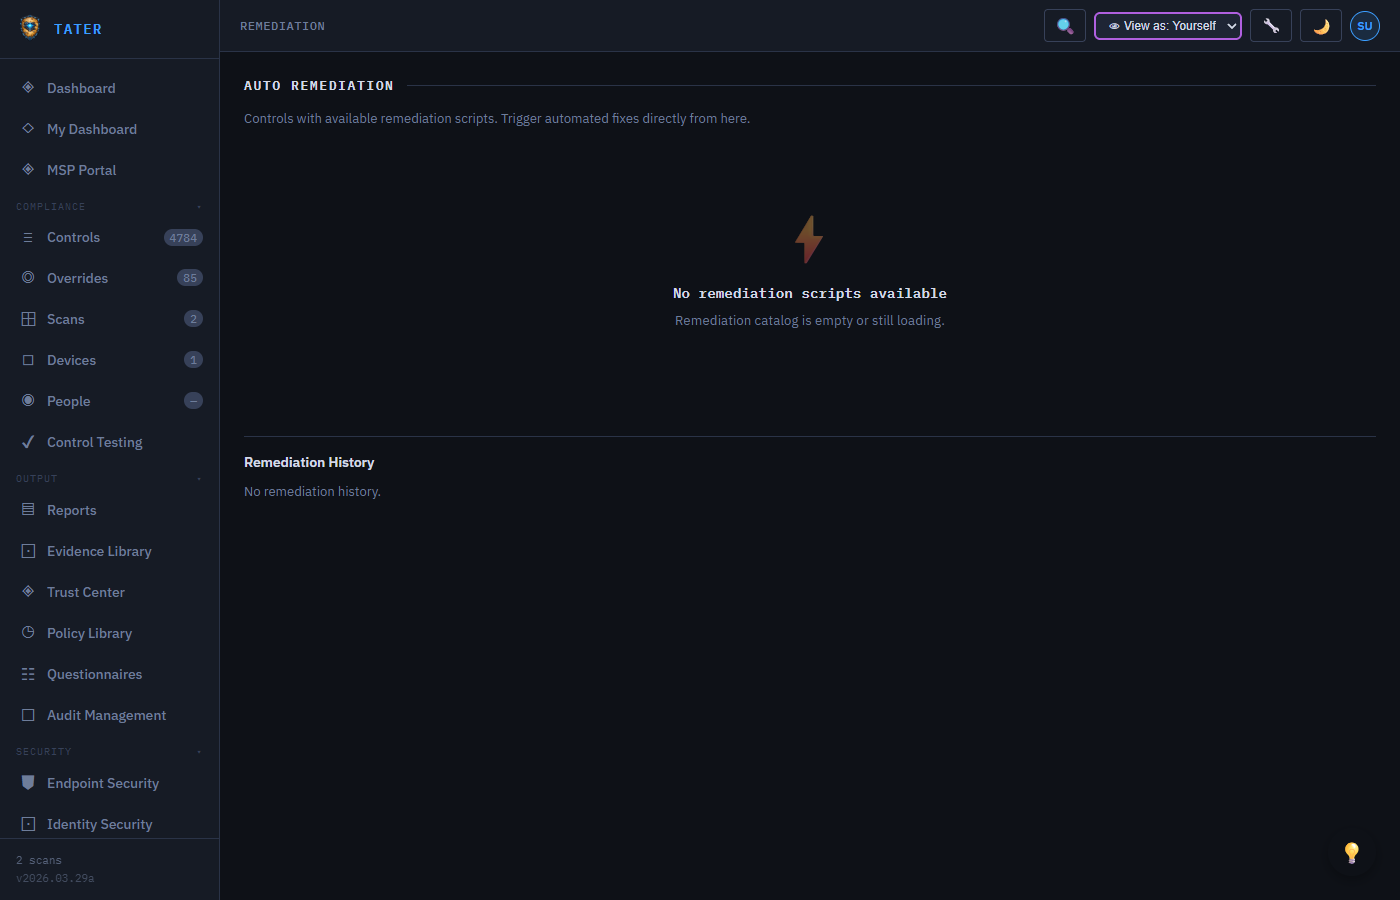Click the Reports document icon
This screenshot has width=1400, height=900.
[28, 509]
